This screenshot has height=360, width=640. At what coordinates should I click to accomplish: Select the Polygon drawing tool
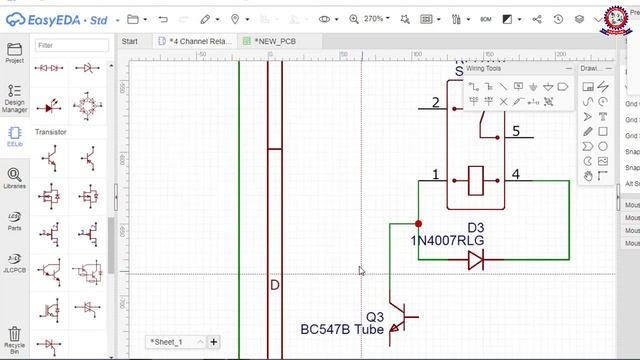pyautogui.click(x=588, y=146)
